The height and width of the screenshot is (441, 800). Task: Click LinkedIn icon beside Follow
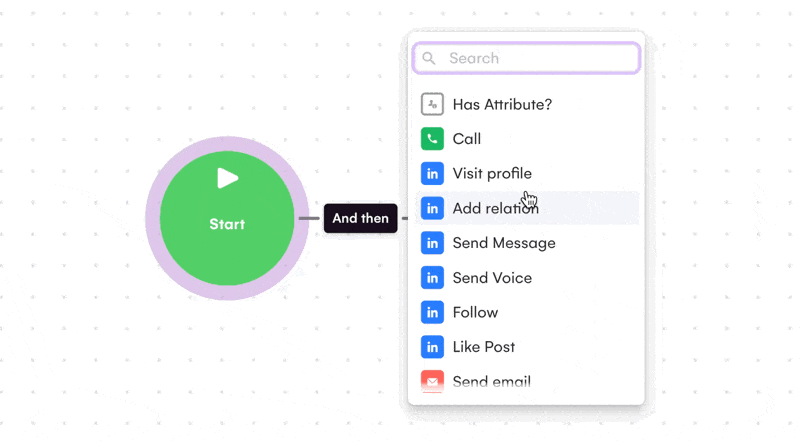(432, 312)
